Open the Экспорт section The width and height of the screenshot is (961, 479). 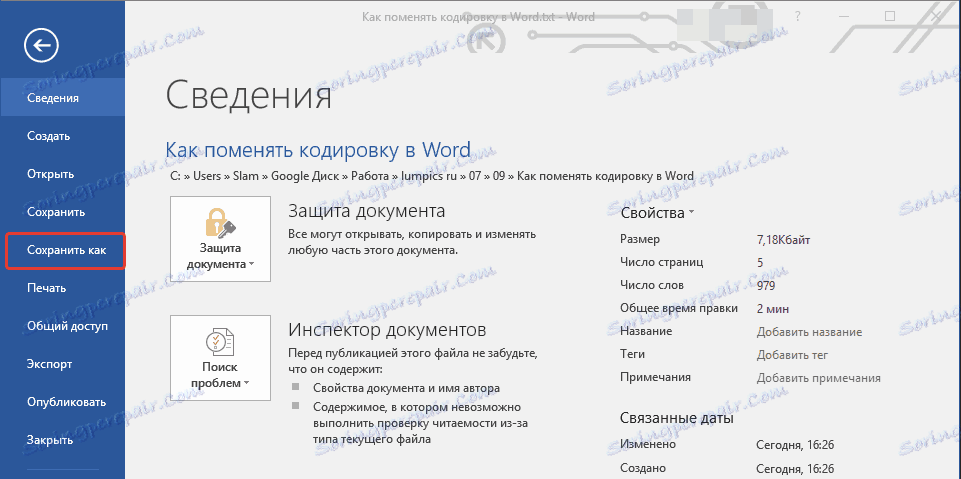tap(62, 364)
